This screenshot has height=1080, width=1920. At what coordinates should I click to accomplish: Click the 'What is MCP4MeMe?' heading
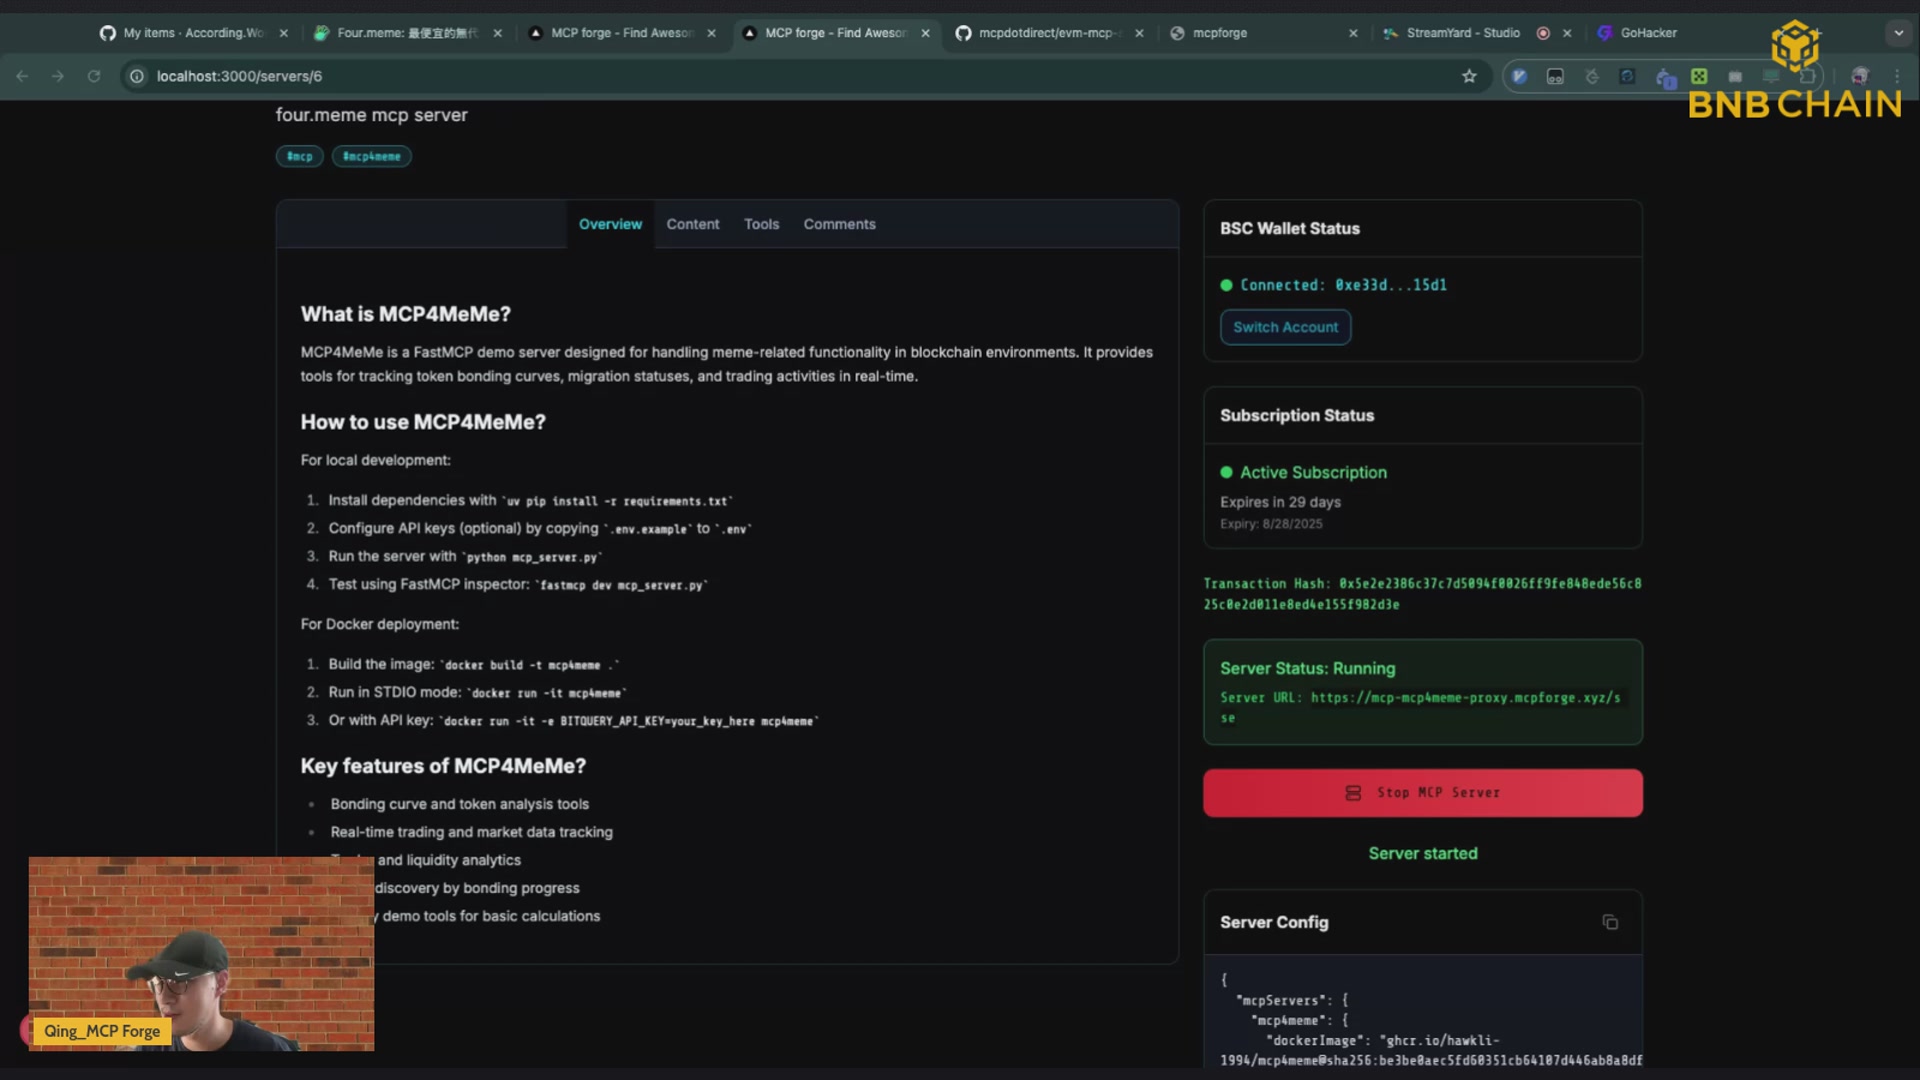click(x=405, y=314)
